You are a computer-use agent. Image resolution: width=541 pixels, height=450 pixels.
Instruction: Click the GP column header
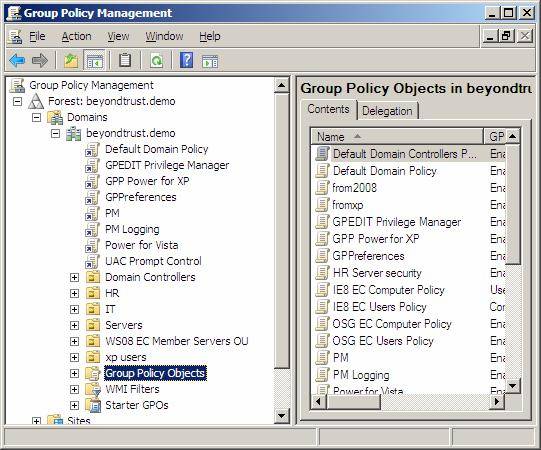click(495, 137)
